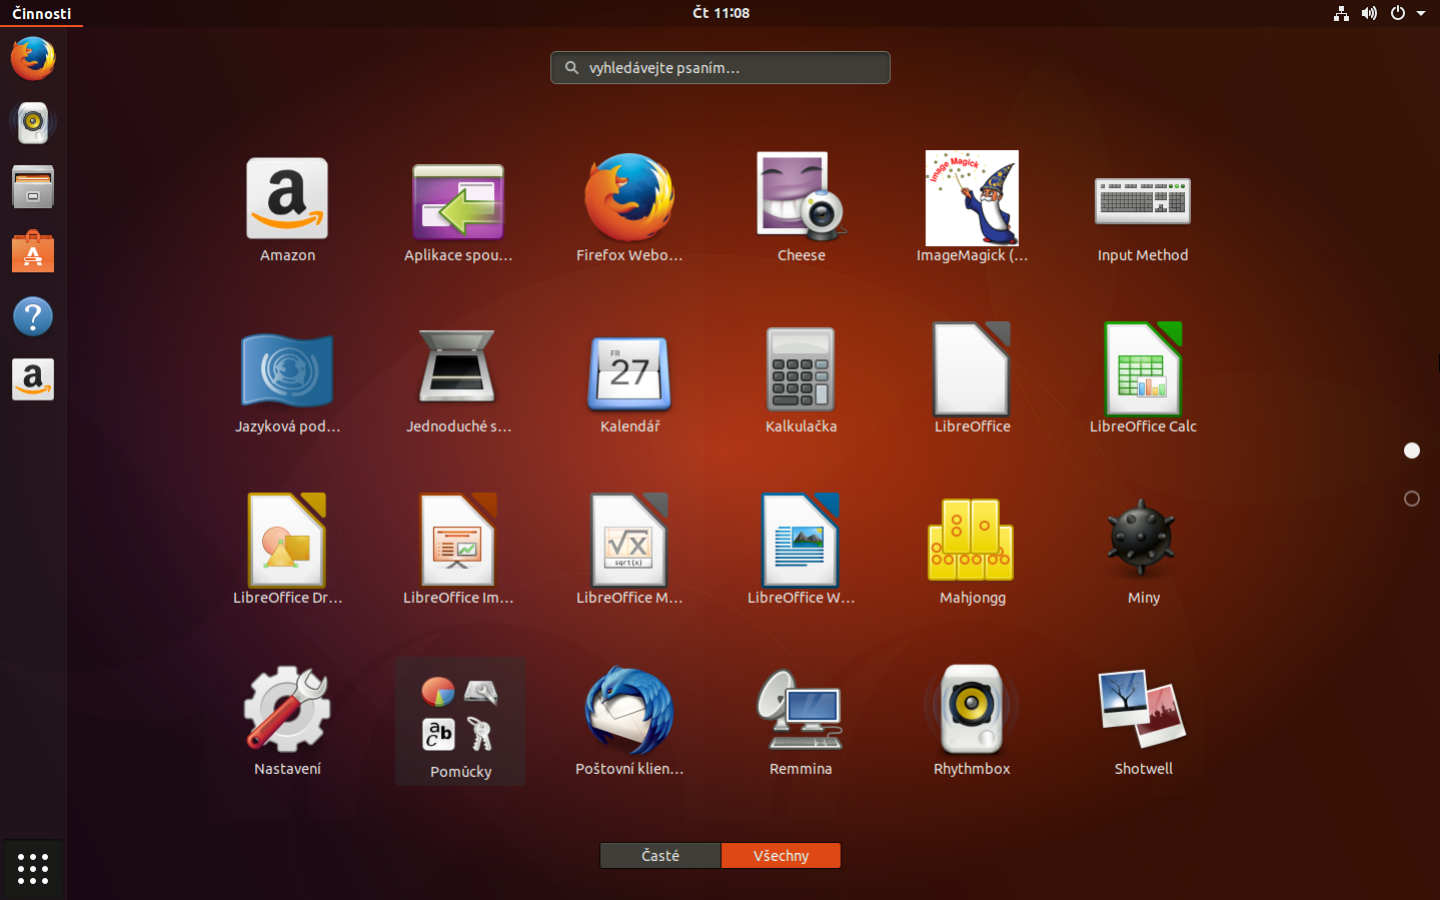Select the Všechny tab
The height and width of the screenshot is (900, 1440).
coord(781,856)
